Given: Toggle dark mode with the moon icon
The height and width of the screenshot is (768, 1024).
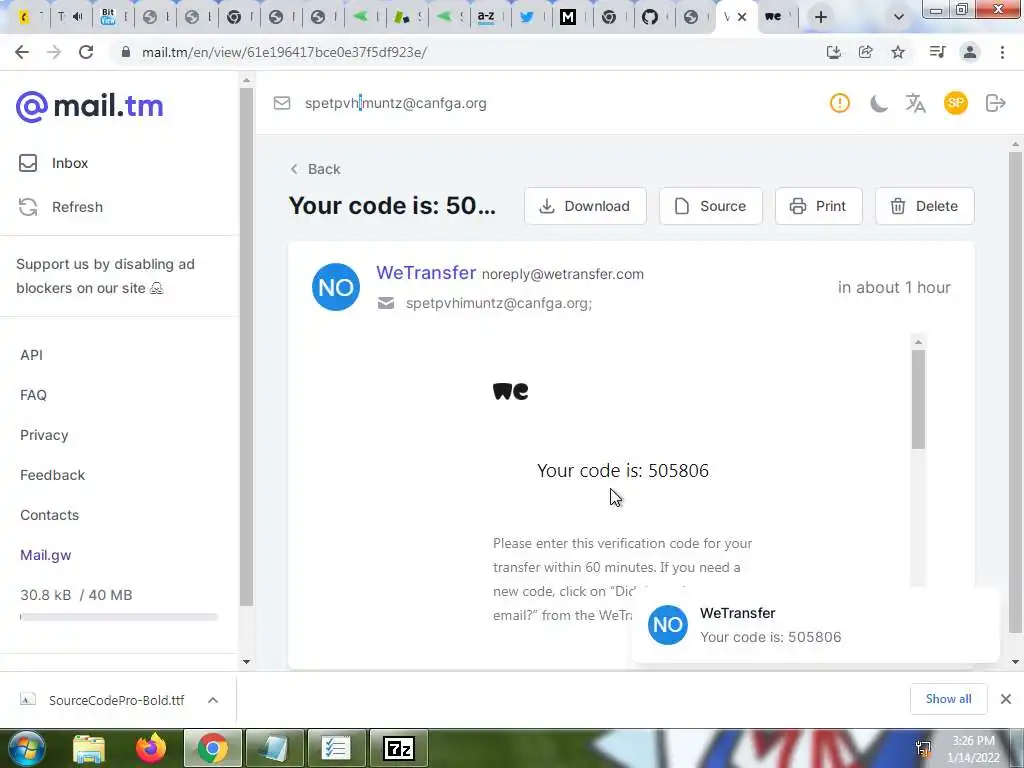Looking at the screenshot, I should (878, 103).
